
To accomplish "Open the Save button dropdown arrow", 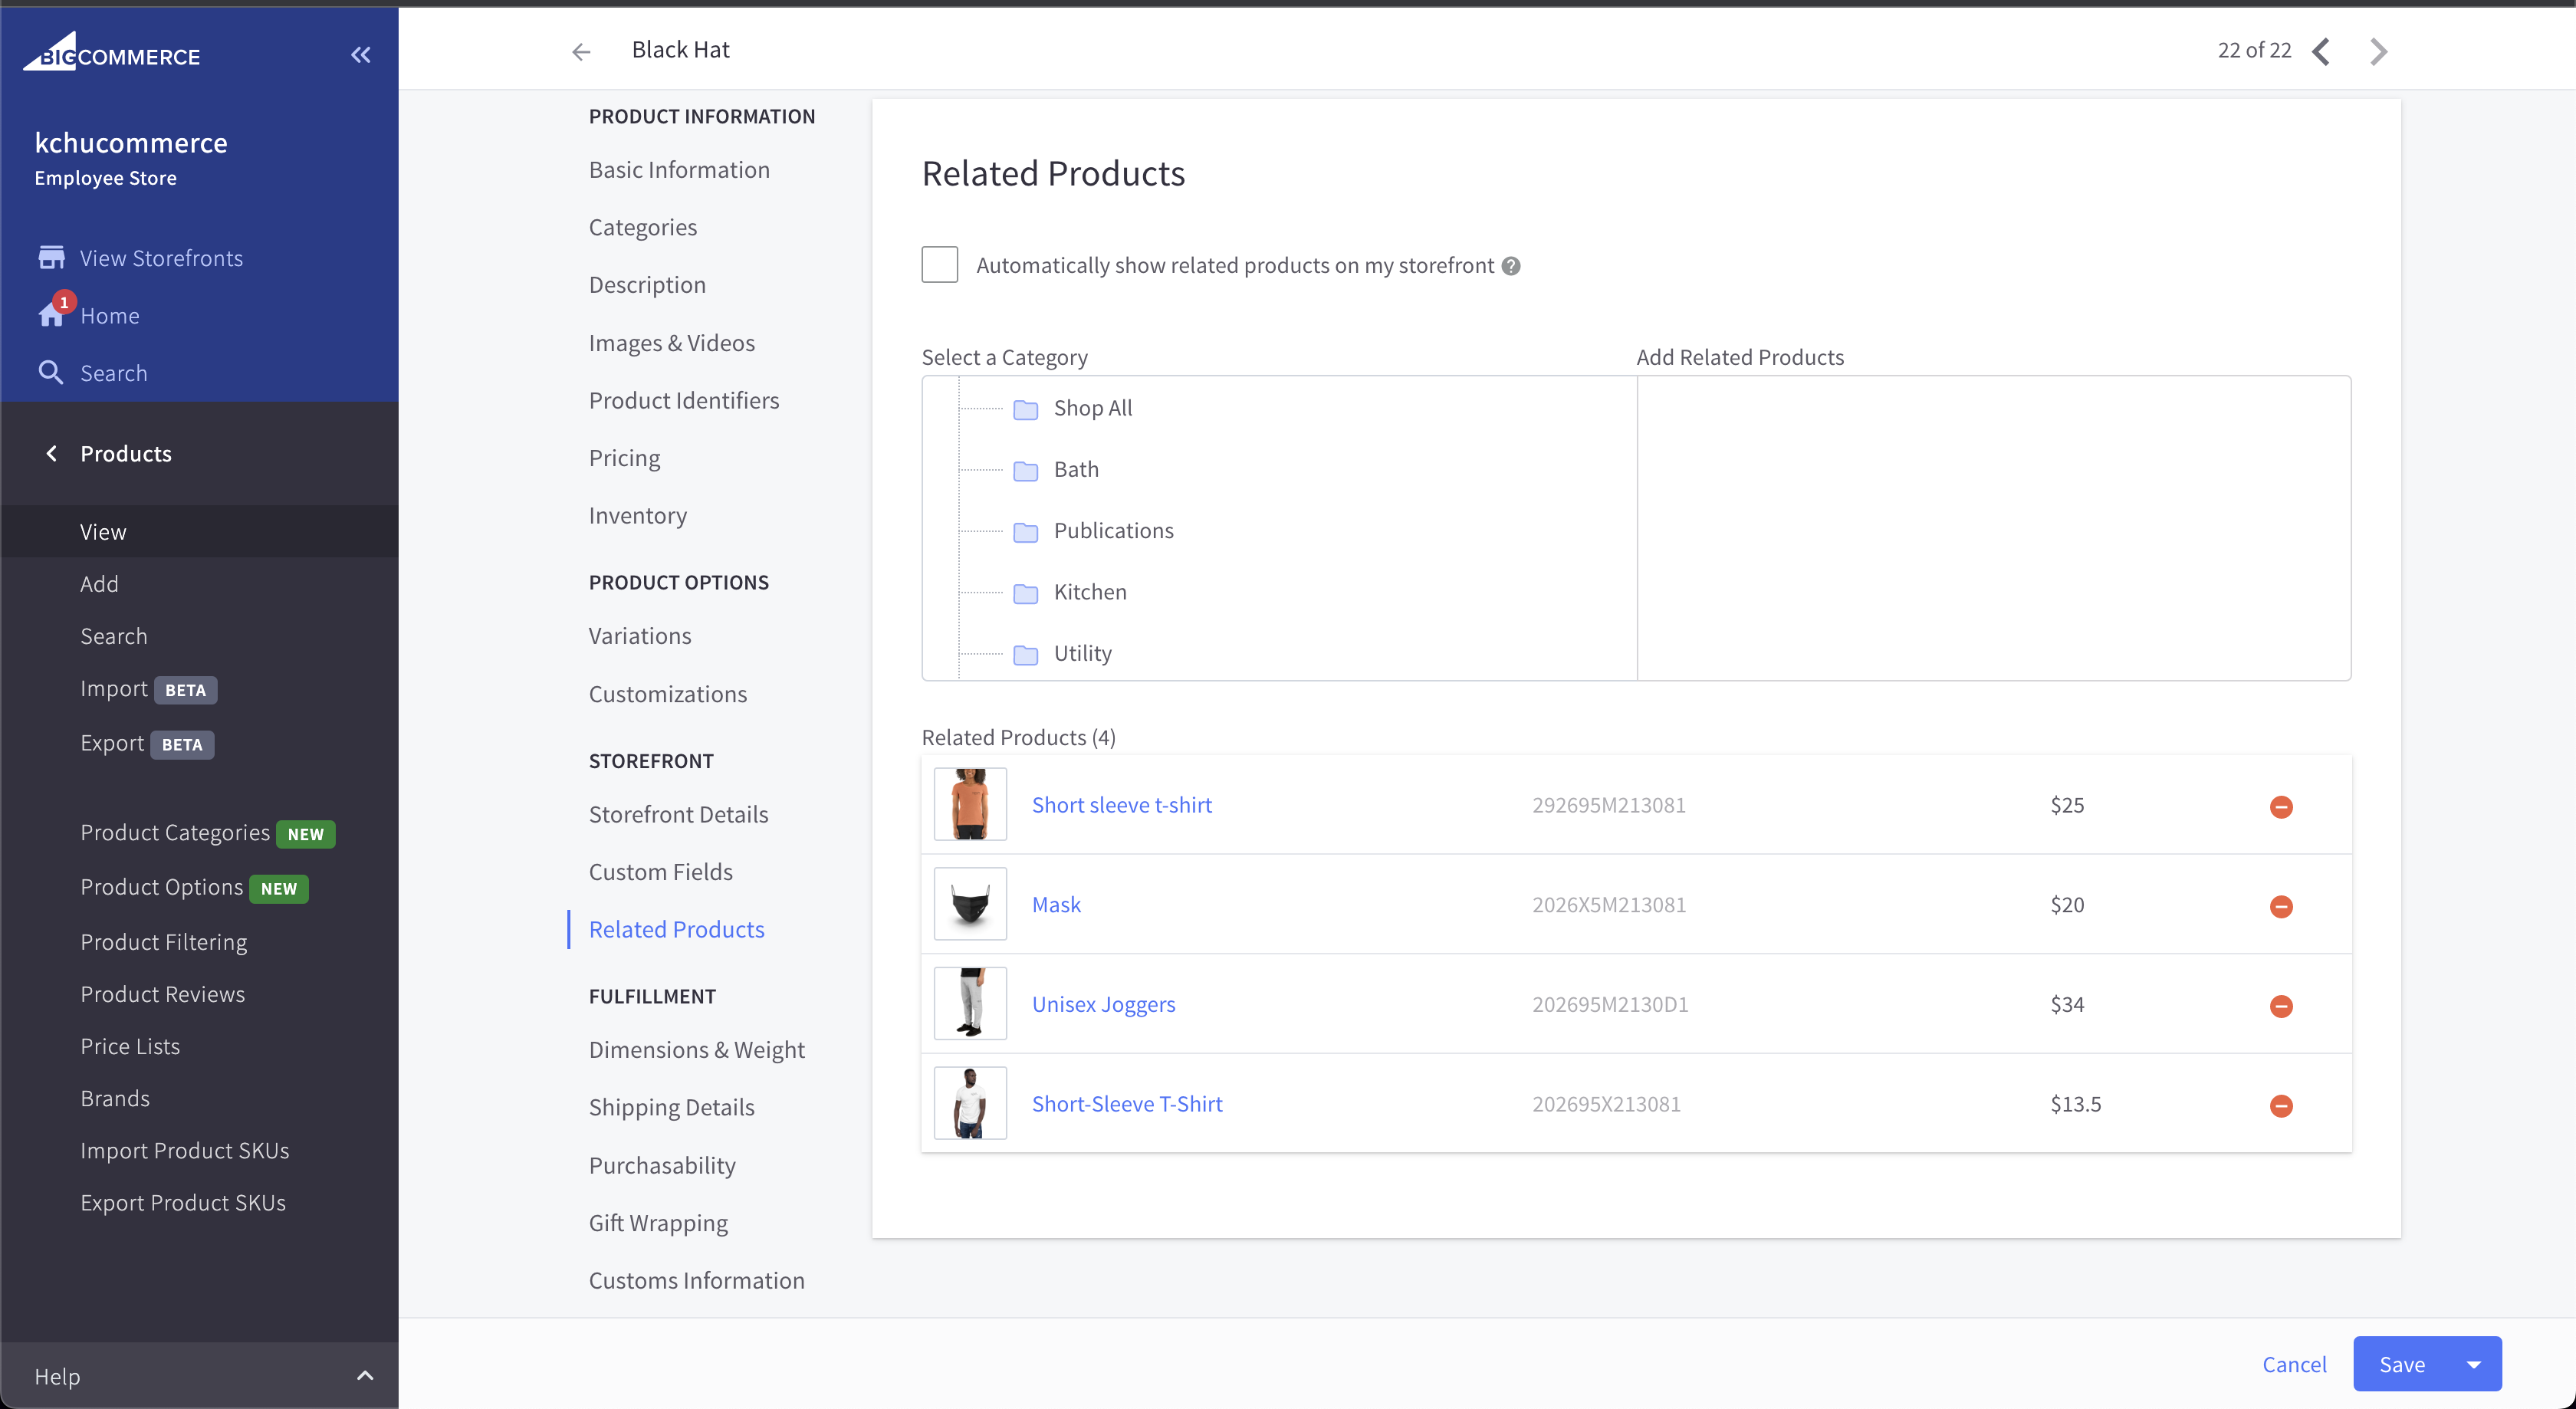I will click(2474, 1364).
